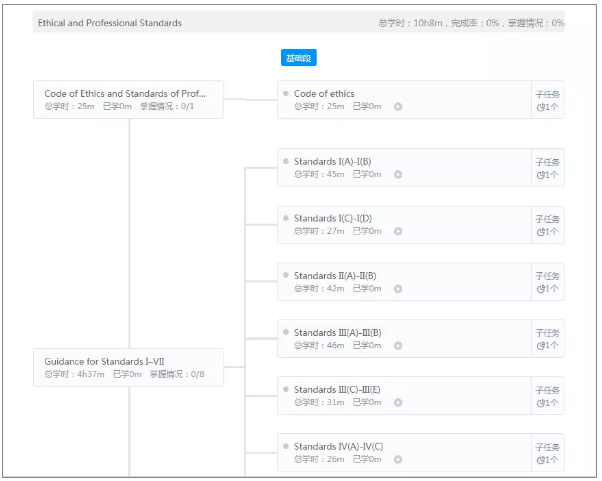This screenshot has width=602, height=481.
Task: Start Standards I(C)-I(D) via play icon
Action: 398,231
